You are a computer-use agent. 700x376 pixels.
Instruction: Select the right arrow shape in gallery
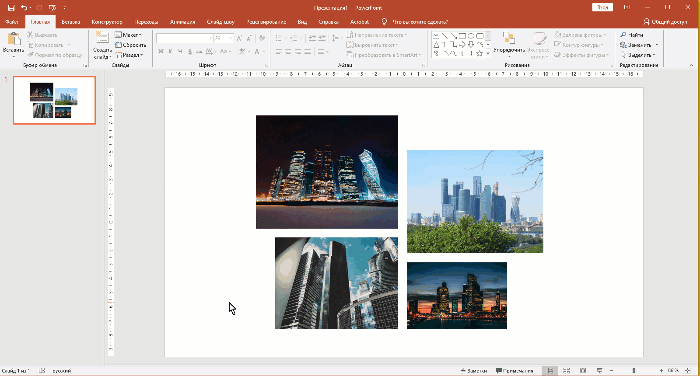point(462,45)
